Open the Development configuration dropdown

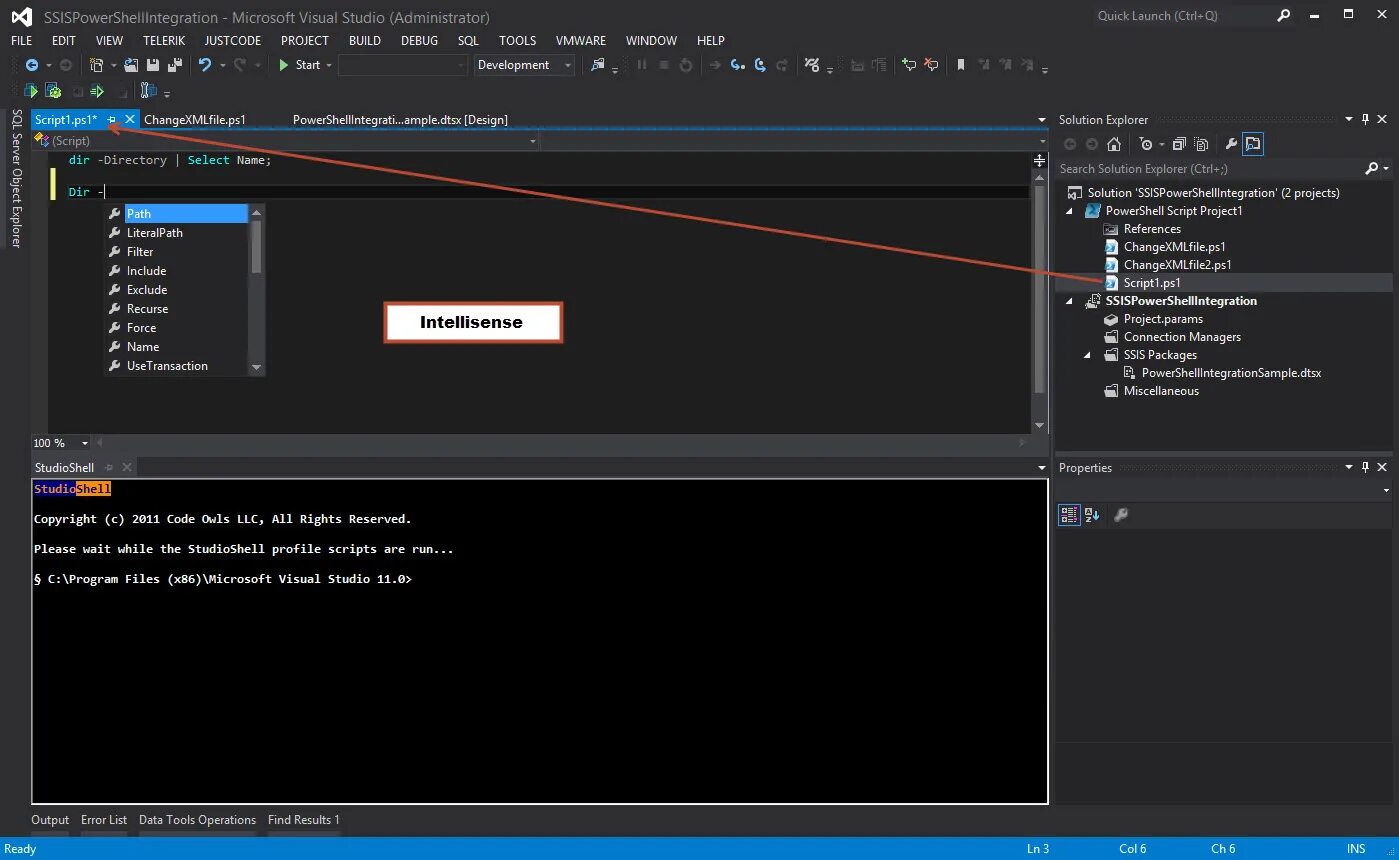point(524,65)
